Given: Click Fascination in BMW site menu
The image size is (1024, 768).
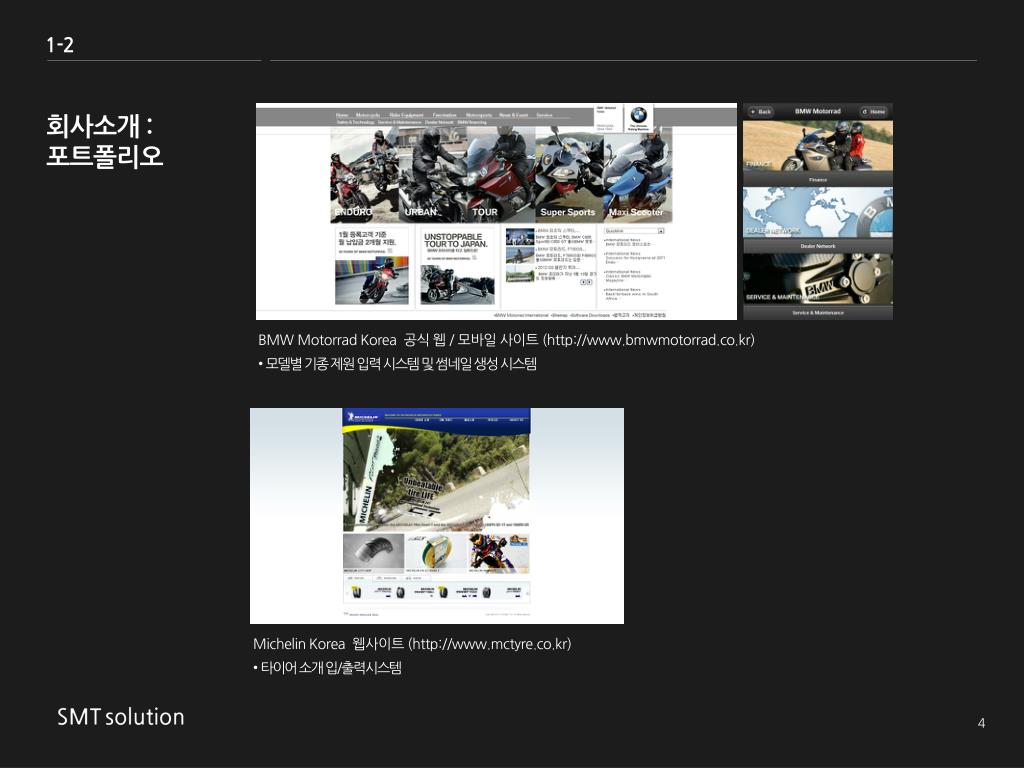Looking at the screenshot, I should pyautogui.click(x=445, y=115).
